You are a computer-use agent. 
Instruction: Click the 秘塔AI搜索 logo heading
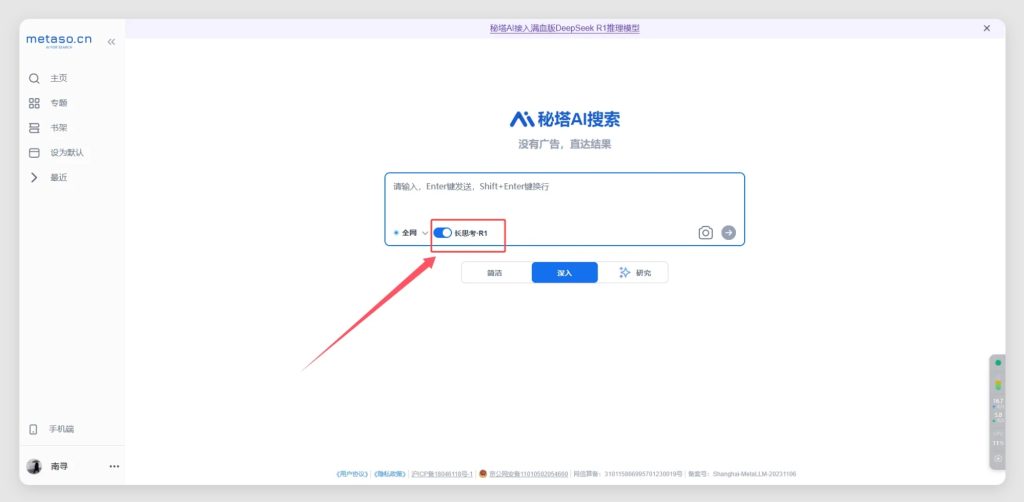click(x=564, y=119)
